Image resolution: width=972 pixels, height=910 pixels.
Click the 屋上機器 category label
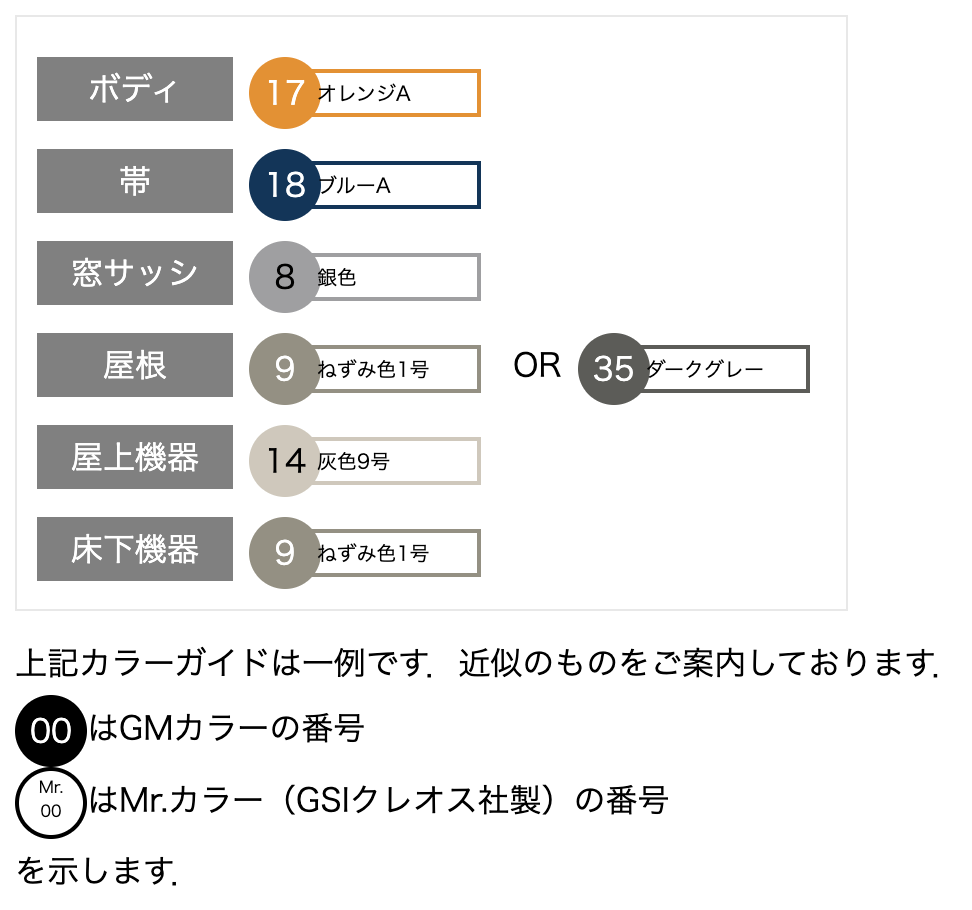pos(135,457)
